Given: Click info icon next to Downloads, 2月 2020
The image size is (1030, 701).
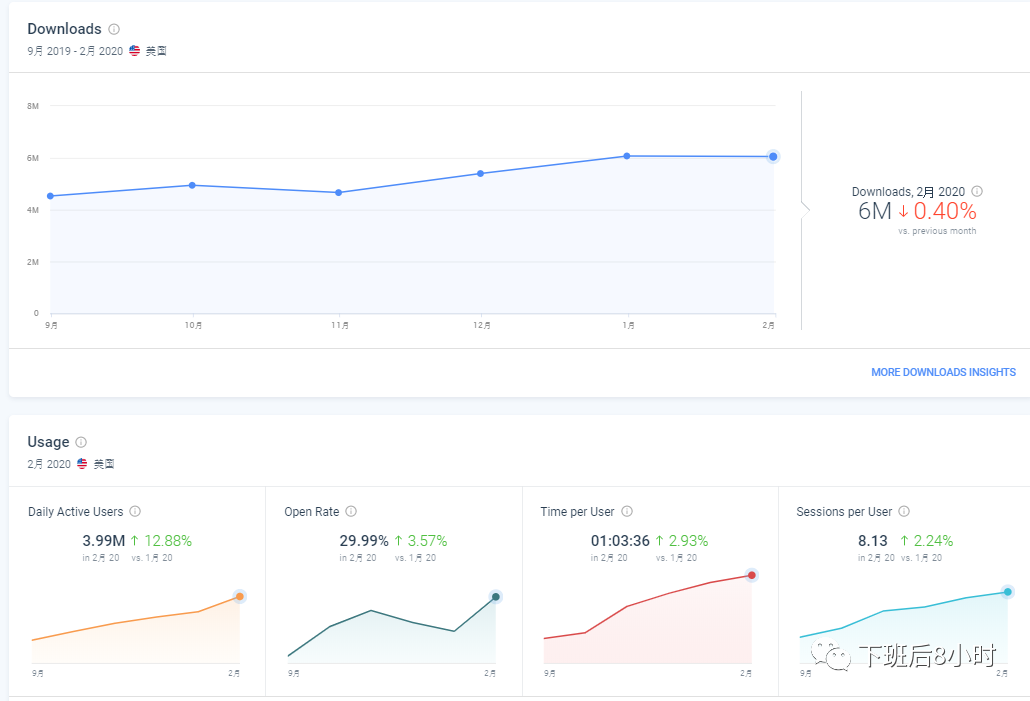Looking at the screenshot, I should 977,191.
